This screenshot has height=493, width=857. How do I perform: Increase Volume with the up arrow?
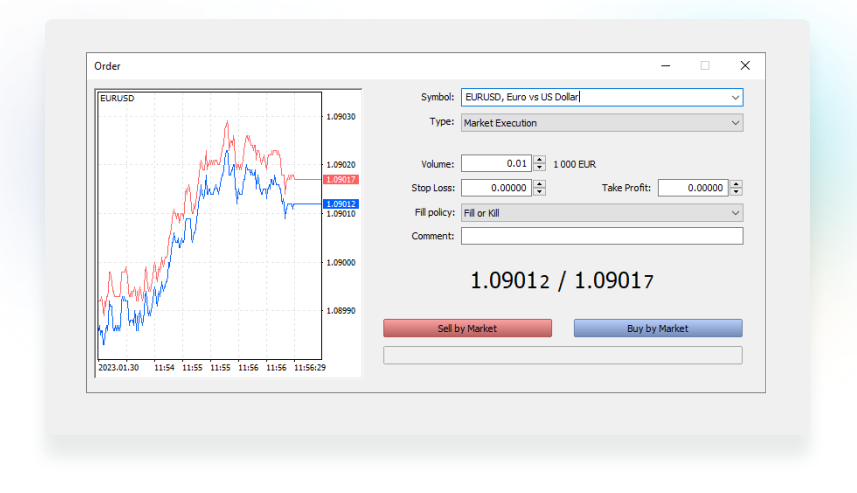[539, 159]
